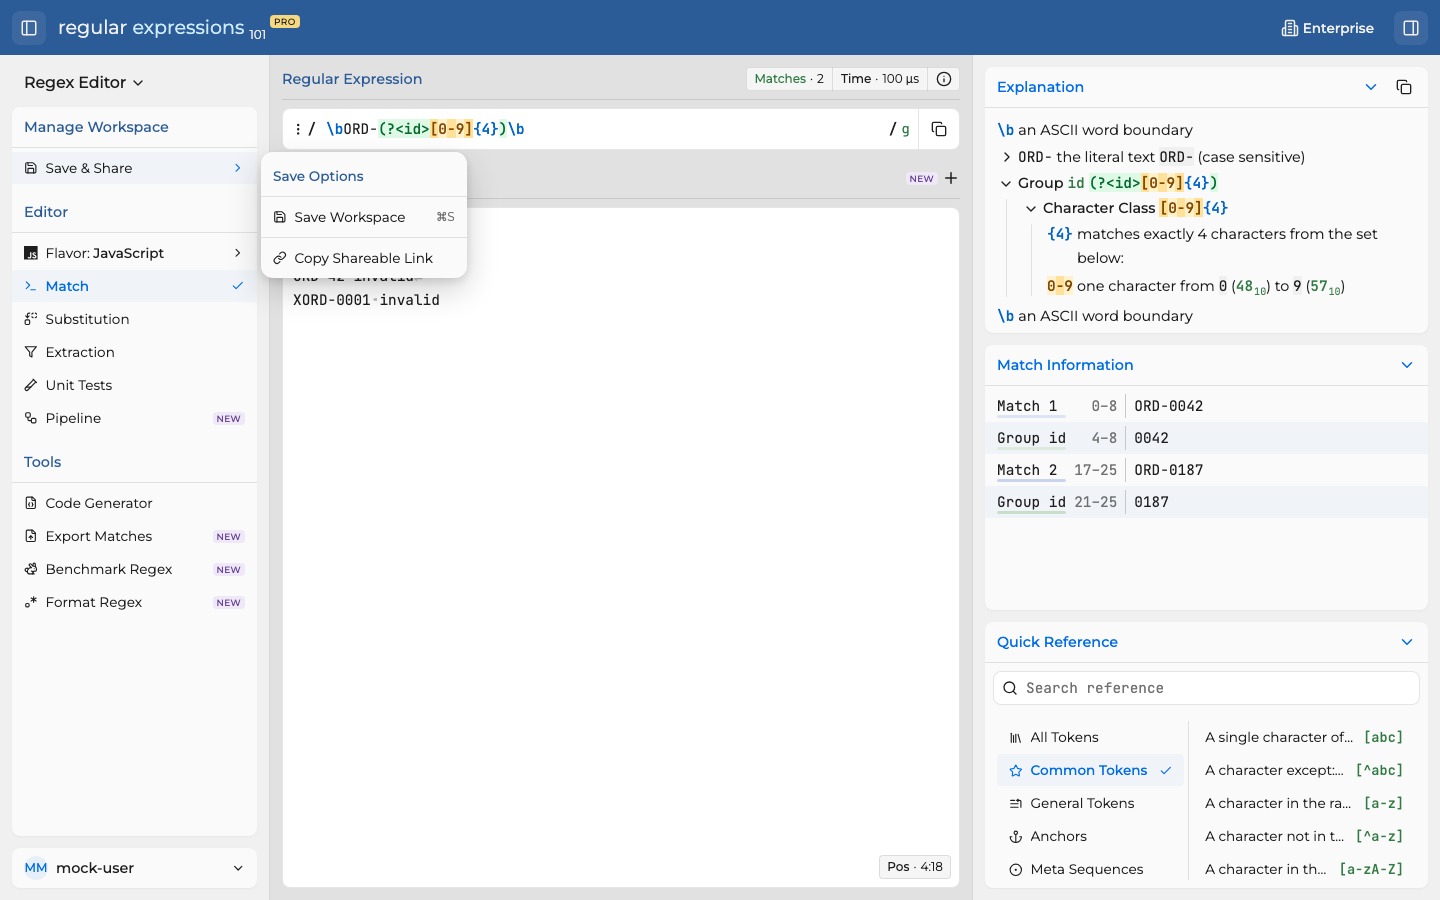Choose Save Workspace from Save Options
This screenshot has width=1440, height=900.
click(364, 217)
